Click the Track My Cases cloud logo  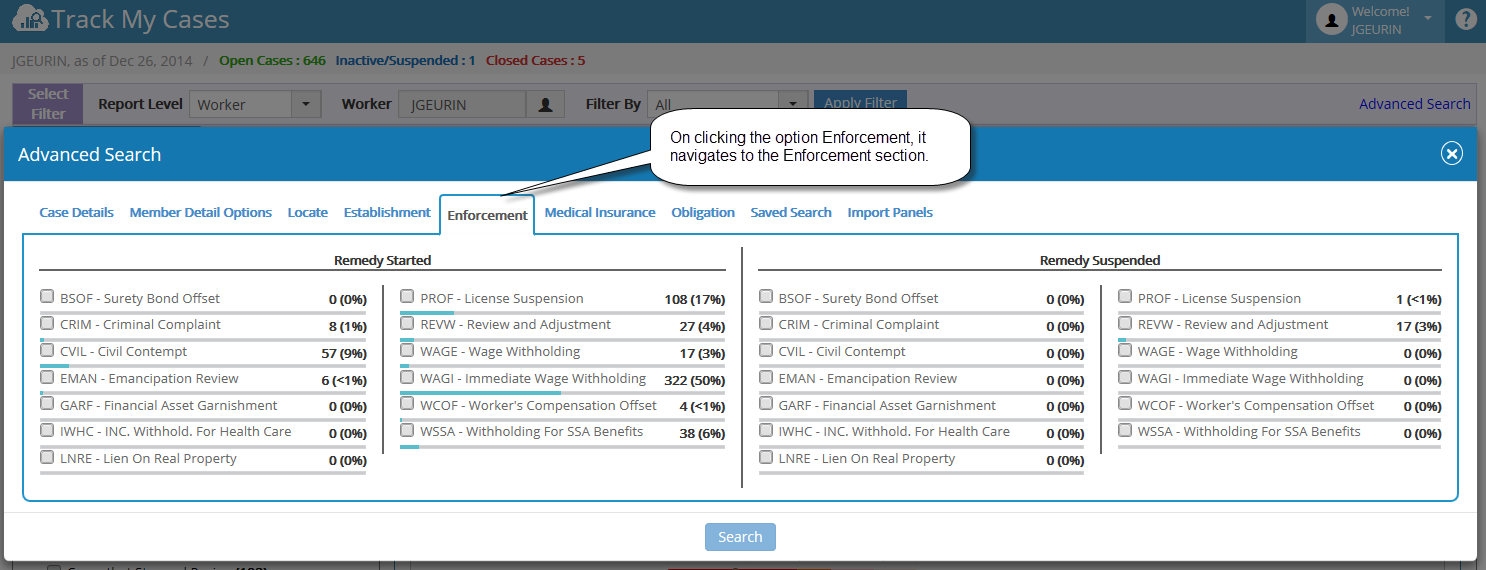click(x=30, y=19)
